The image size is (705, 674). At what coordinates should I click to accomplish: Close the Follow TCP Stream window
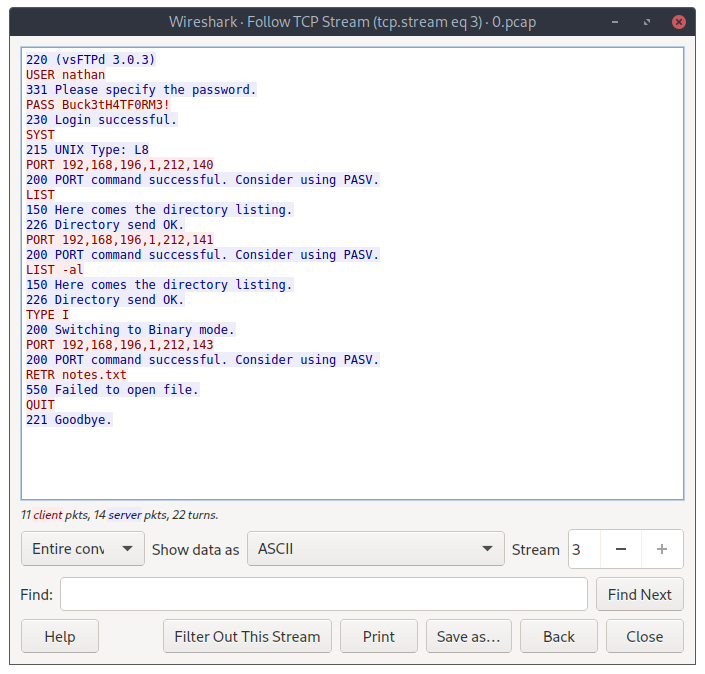(678, 22)
